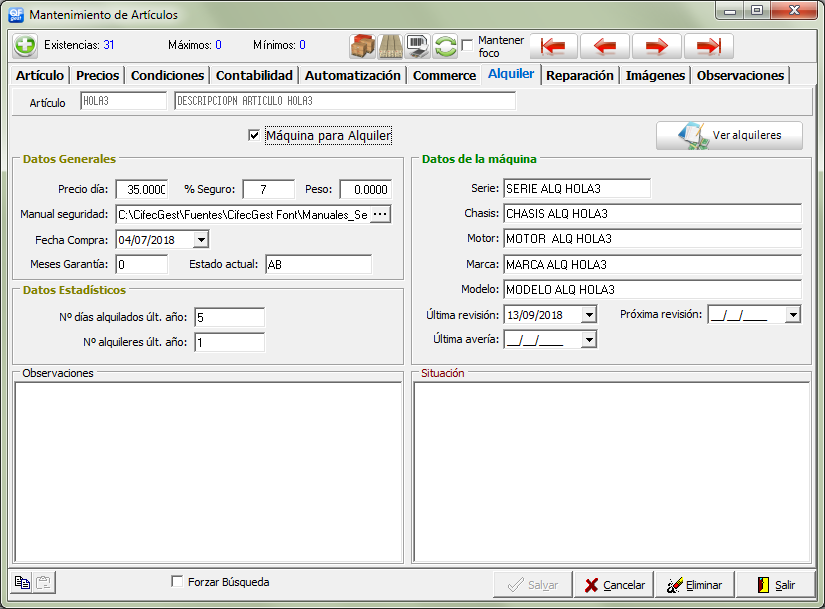The image size is (825, 609).
Task: Click the Eliminar button
Action: tap(695, 585)
